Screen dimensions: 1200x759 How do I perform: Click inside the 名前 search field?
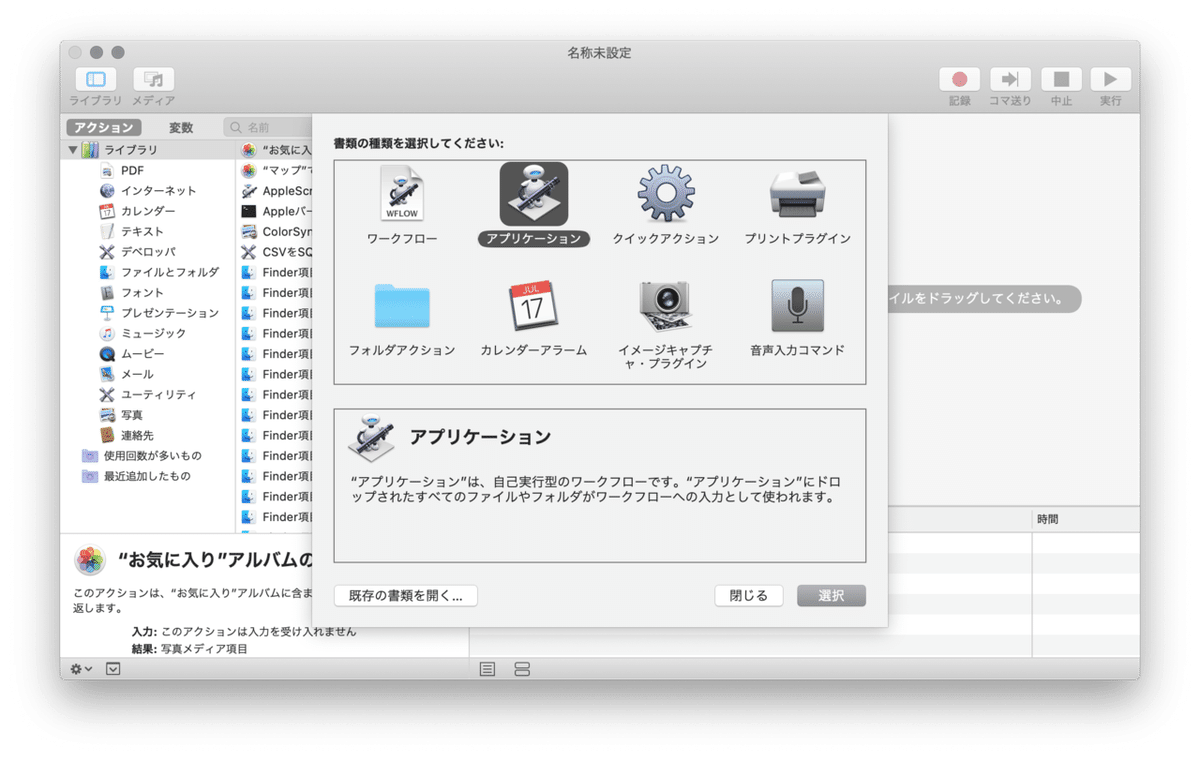point(270,127)
